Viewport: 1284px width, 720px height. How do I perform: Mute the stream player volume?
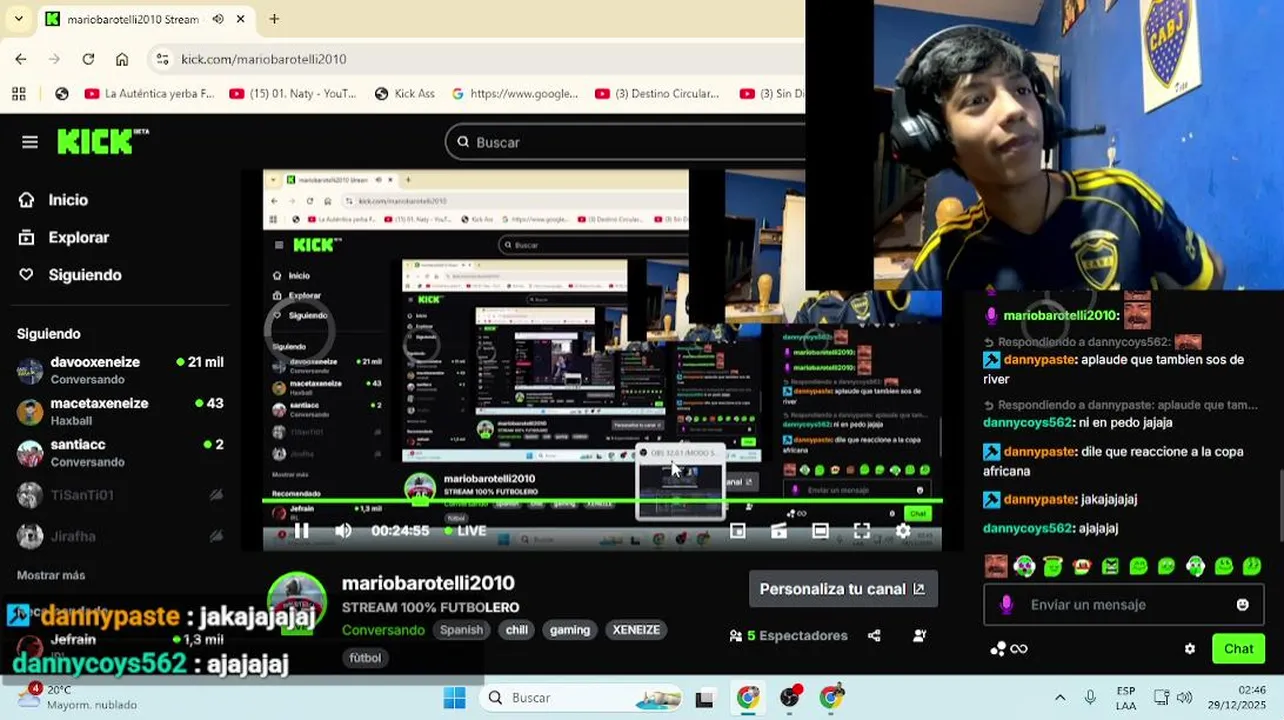click(343, 531)
